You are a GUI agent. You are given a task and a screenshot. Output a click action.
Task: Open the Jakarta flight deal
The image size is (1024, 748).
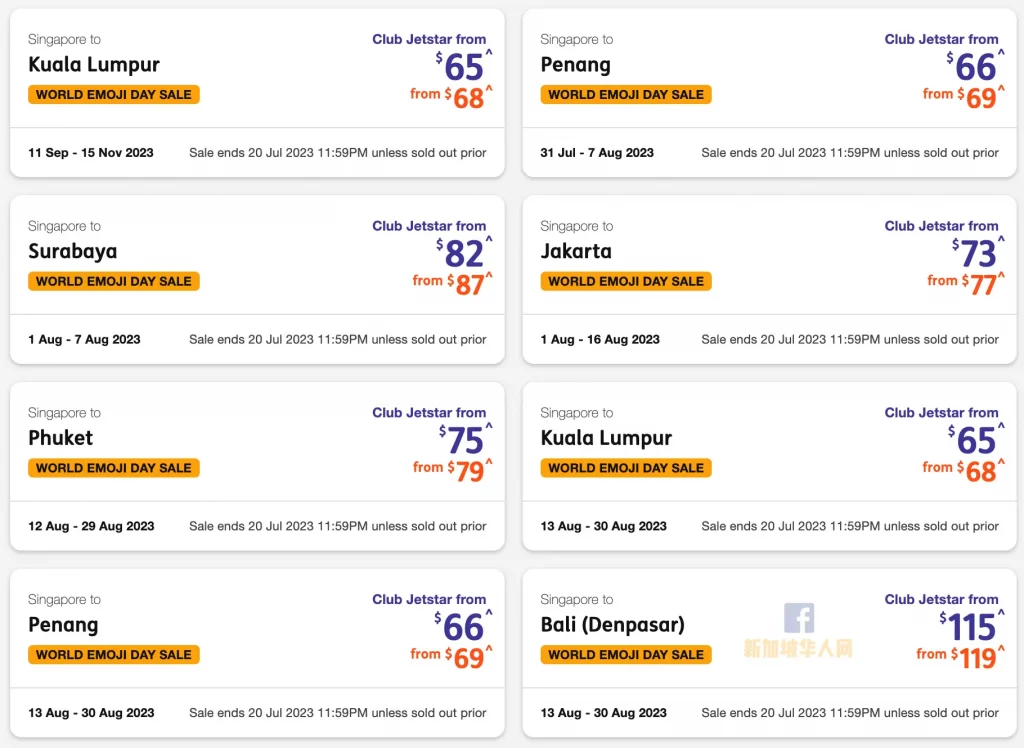point(769,280)
